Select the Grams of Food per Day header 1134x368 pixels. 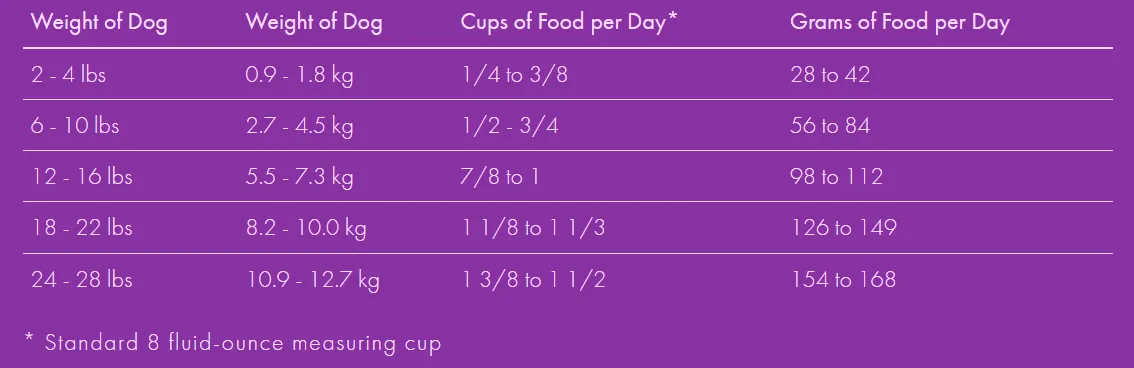[900, 22]
